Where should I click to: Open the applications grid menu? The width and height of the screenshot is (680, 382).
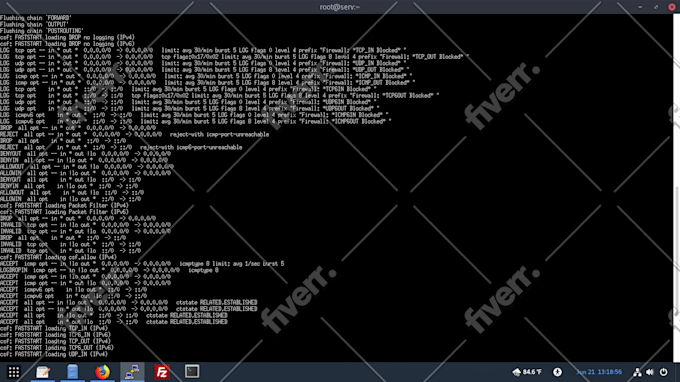(x=14, y=372)
